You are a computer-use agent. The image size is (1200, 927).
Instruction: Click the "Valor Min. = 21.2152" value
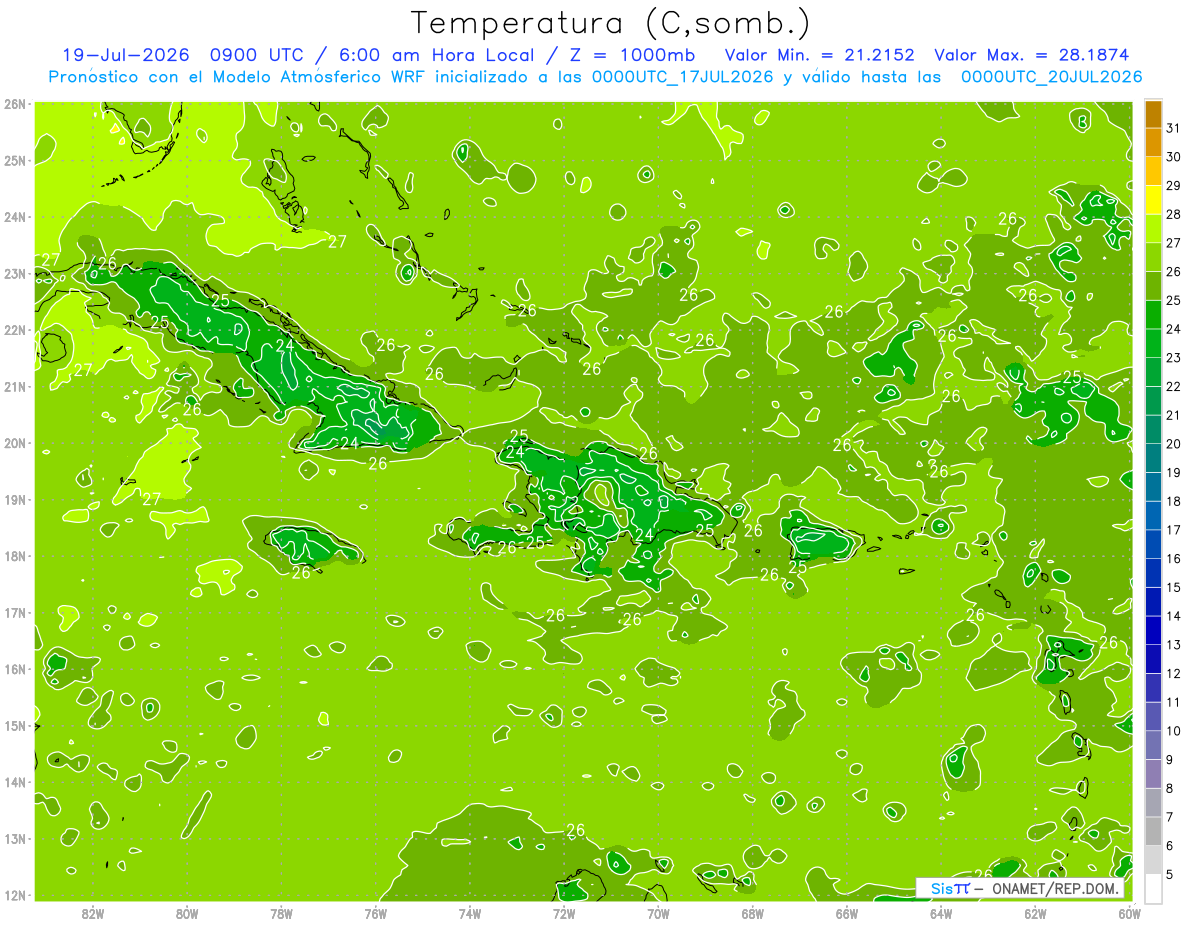[x=820, y=55]
